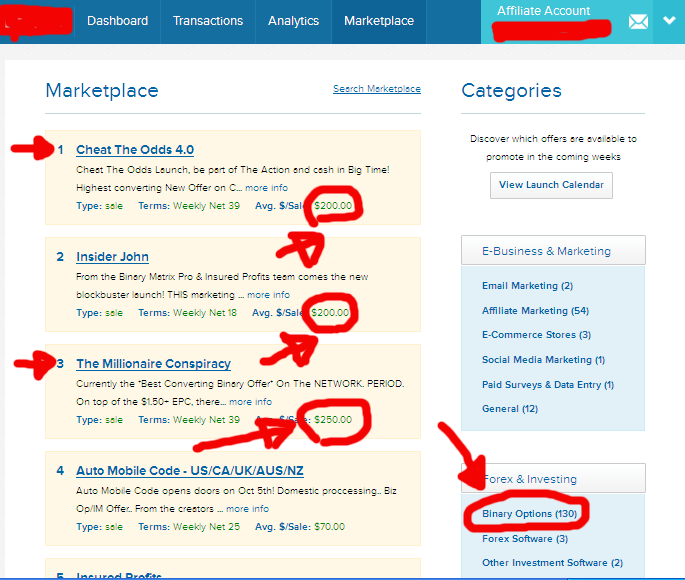Viewport: 685px width, 580px height.
Task: Open the mail envelope icon
Action: pyautogui.click(x=638, y=21)
